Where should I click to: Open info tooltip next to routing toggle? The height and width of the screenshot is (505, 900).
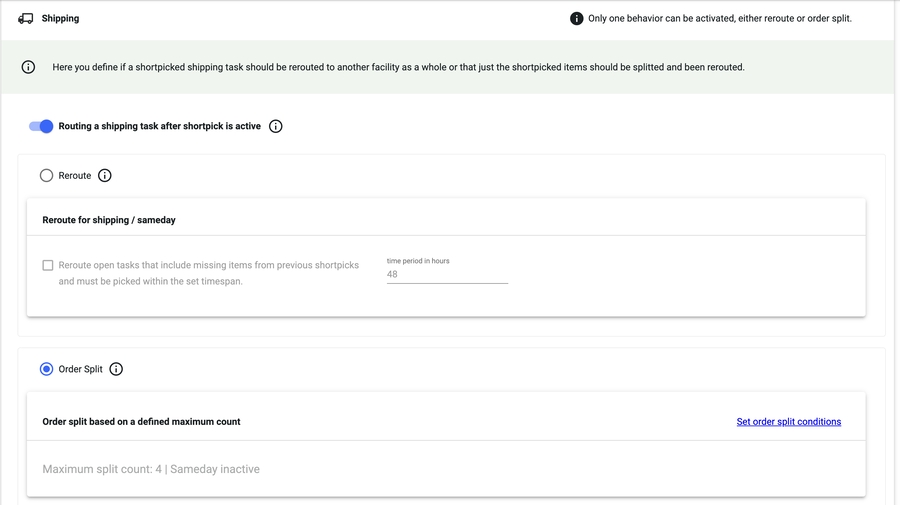pos(276,126)
